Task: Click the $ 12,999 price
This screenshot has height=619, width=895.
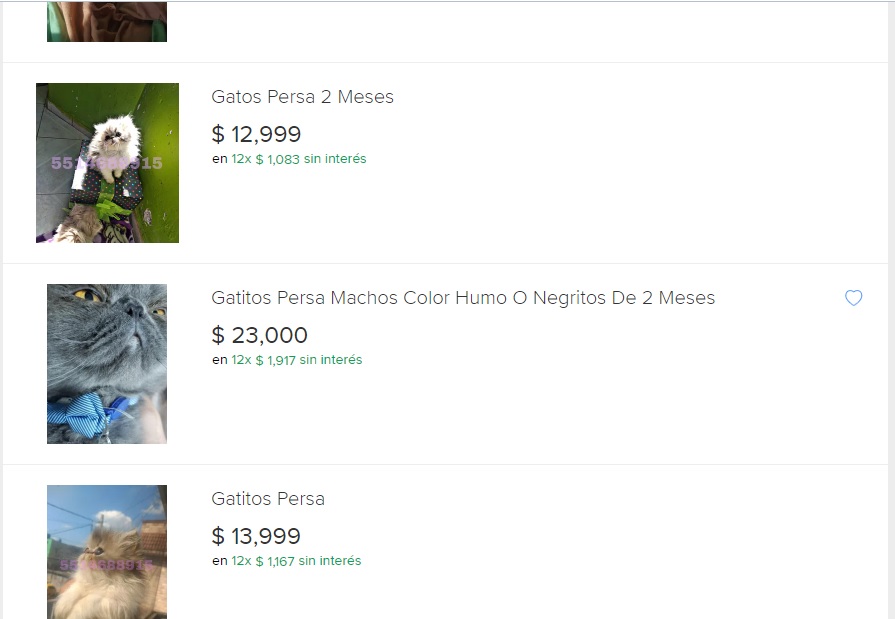Action: (256, 134)
